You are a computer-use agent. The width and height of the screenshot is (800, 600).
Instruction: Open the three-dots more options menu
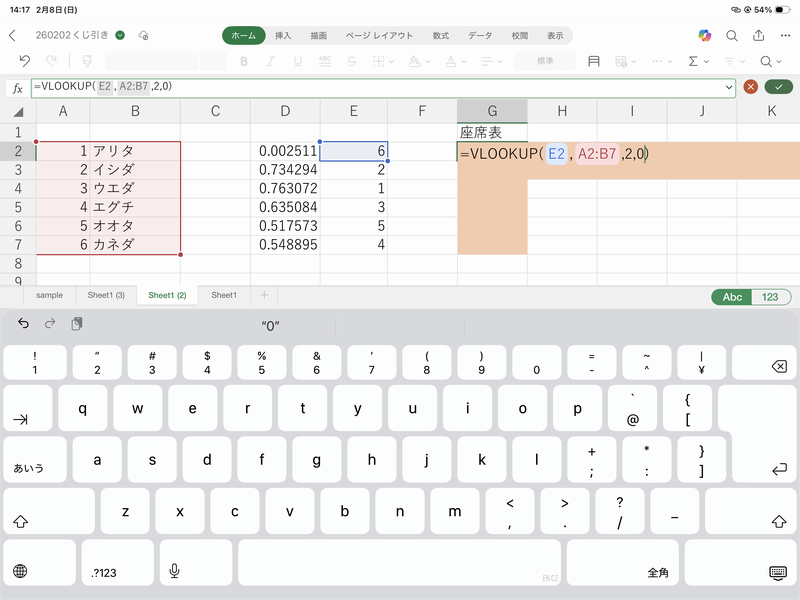pyautogui.click(x=786, y=35)
